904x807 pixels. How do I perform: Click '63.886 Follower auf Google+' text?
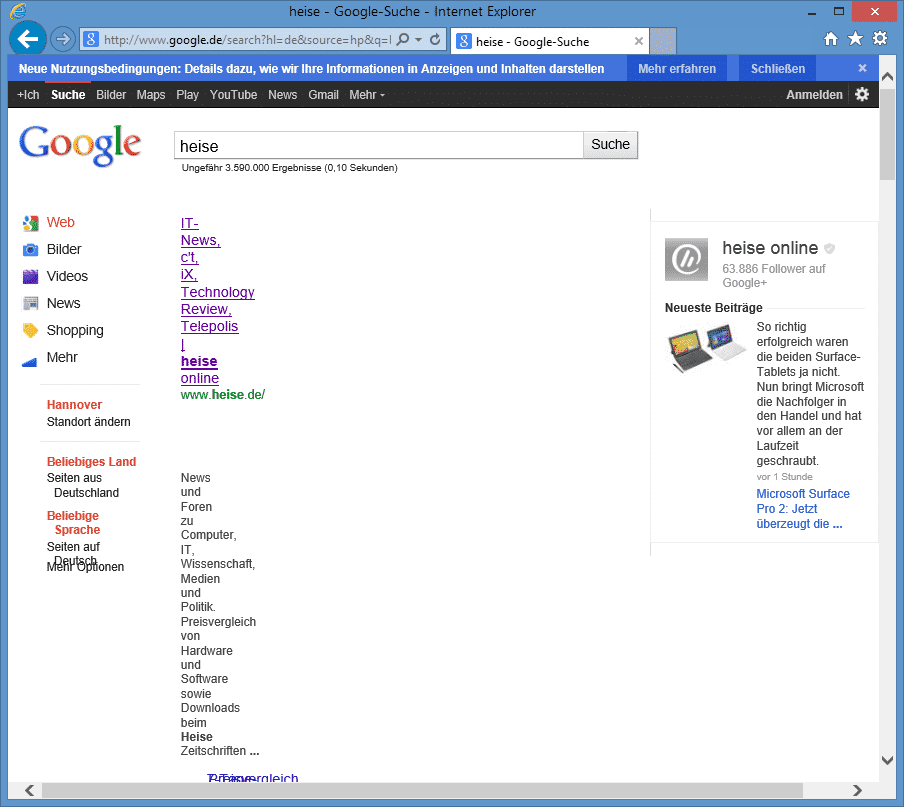774,276
